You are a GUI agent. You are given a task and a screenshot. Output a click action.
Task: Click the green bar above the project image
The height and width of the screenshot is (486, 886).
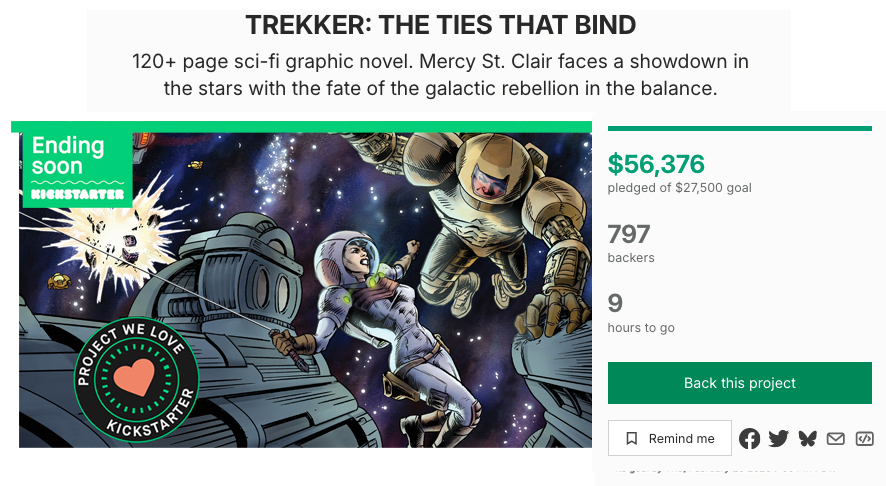point(300,126)
